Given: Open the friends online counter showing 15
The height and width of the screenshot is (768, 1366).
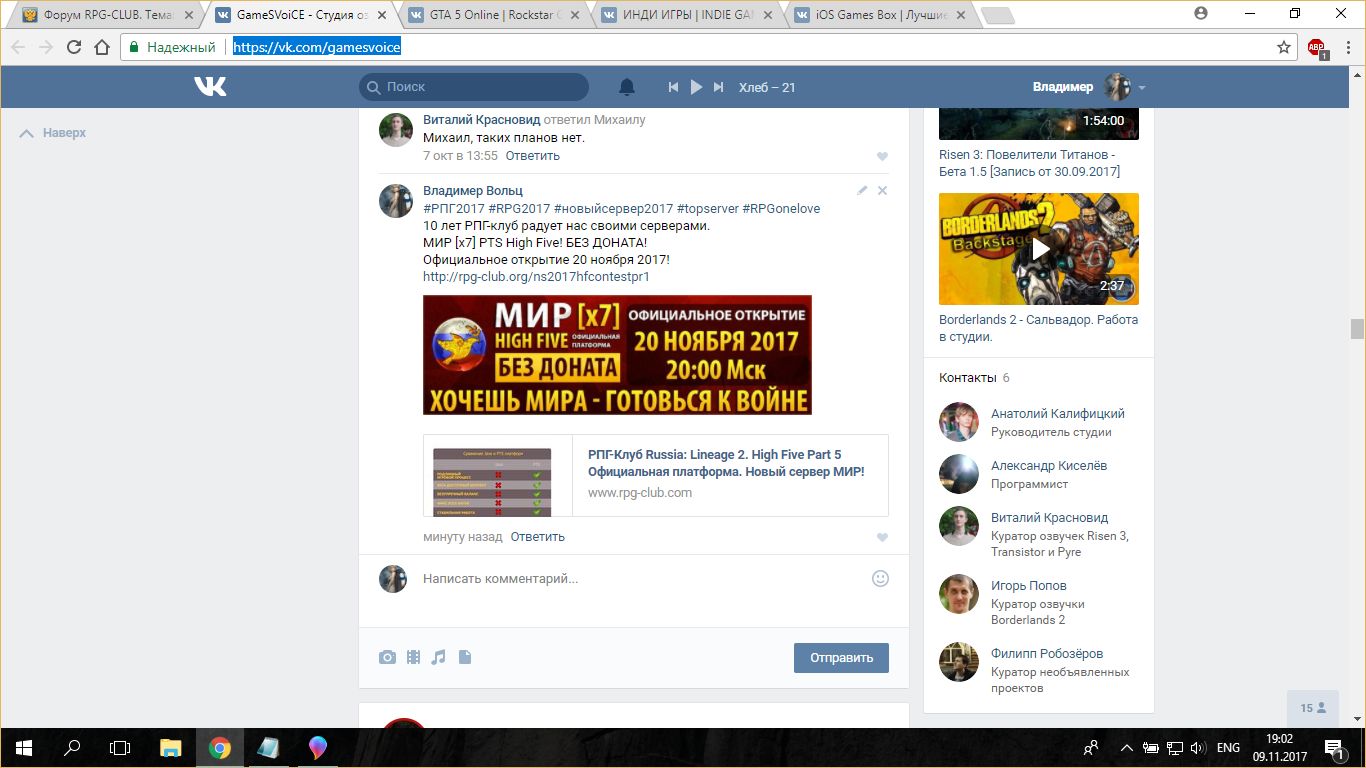Looking at the screenshot, I should tap(1313, 707).
